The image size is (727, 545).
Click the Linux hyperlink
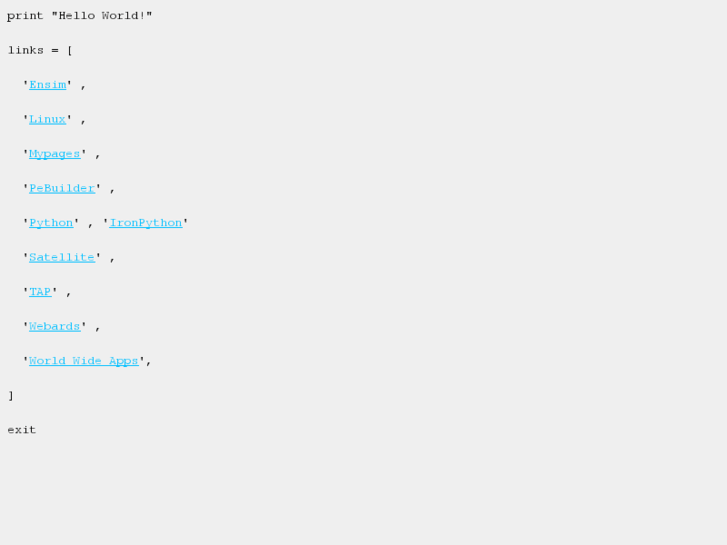(x=47, y=119)
